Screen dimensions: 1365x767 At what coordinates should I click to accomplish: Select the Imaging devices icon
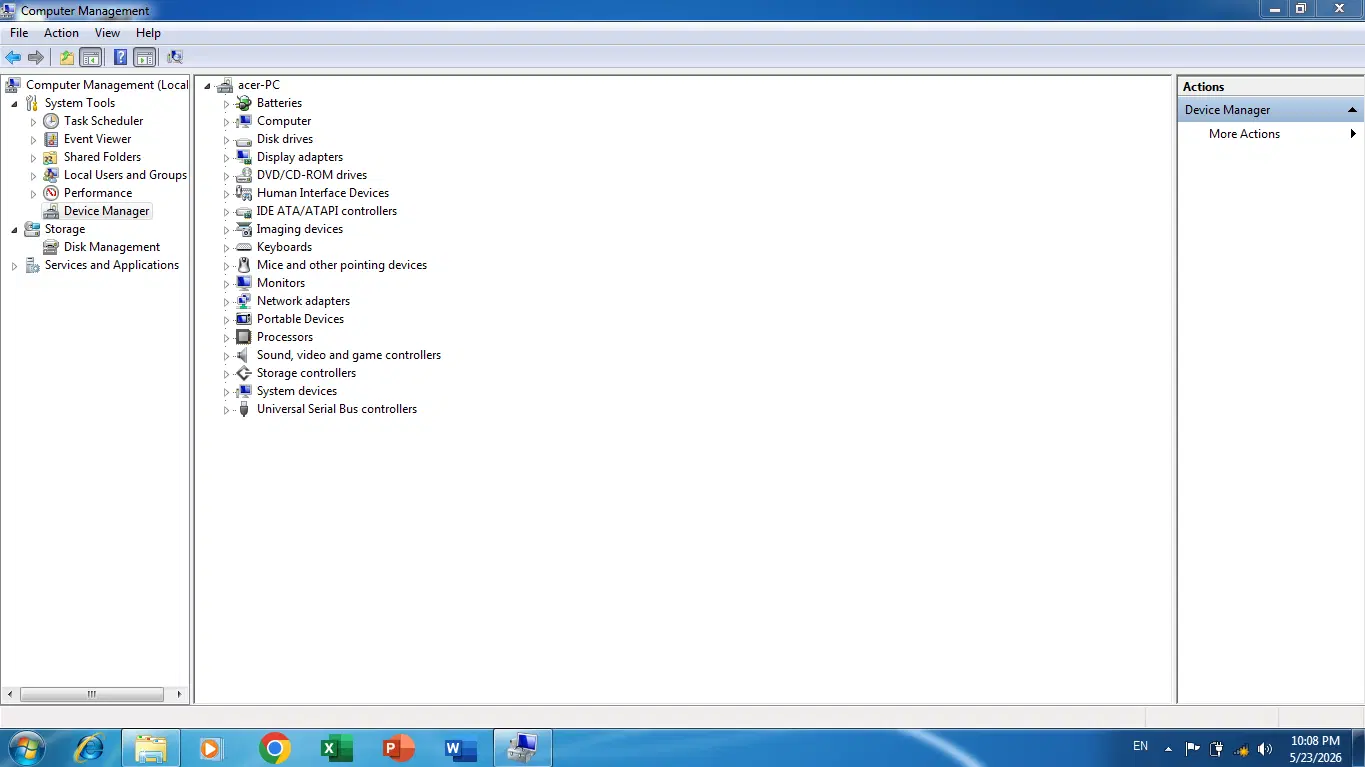coord(243,229)
